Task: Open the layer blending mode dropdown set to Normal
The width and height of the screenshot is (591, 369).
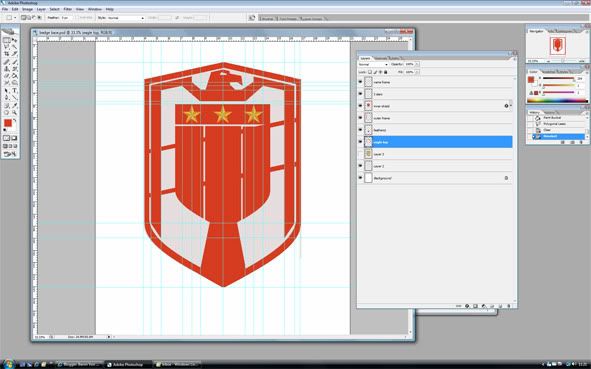Action: click(x=373, y=64)
